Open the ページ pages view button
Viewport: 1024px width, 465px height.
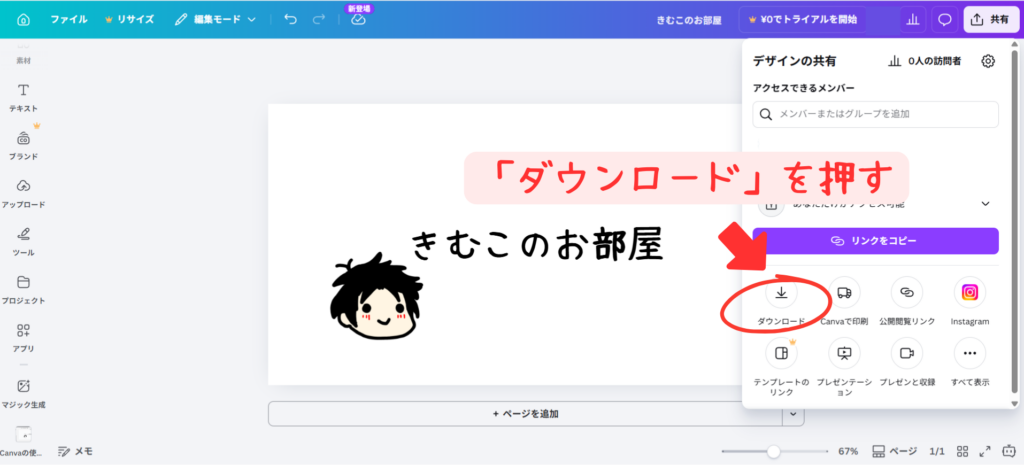point(895,451)
